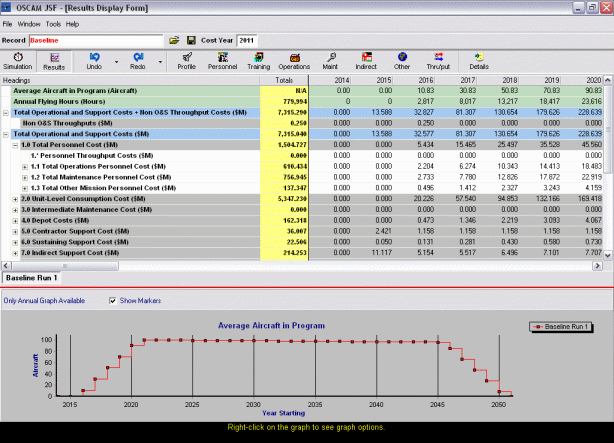Click the open folder icon beside Record

tap(174, 40)
